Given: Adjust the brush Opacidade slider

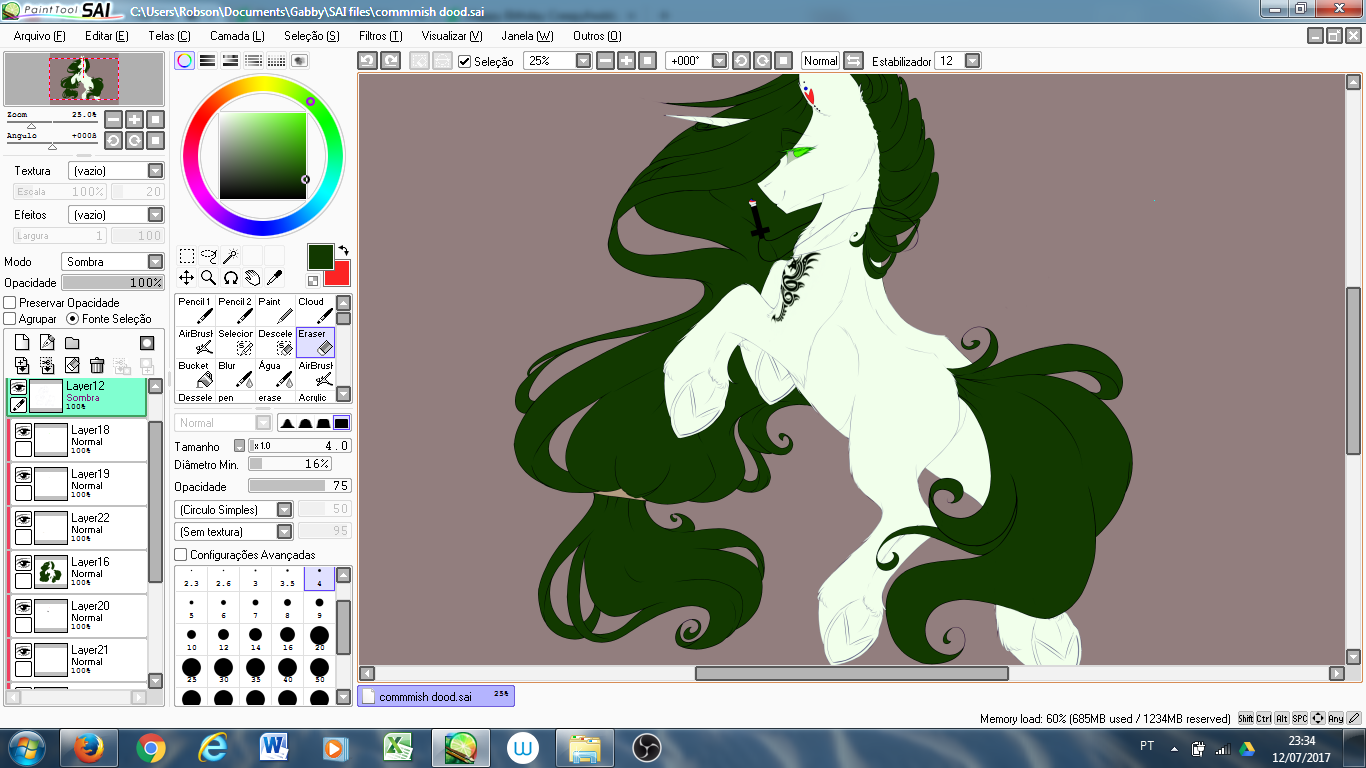Looking at the screenshot, I should click(x=300, y=486).
